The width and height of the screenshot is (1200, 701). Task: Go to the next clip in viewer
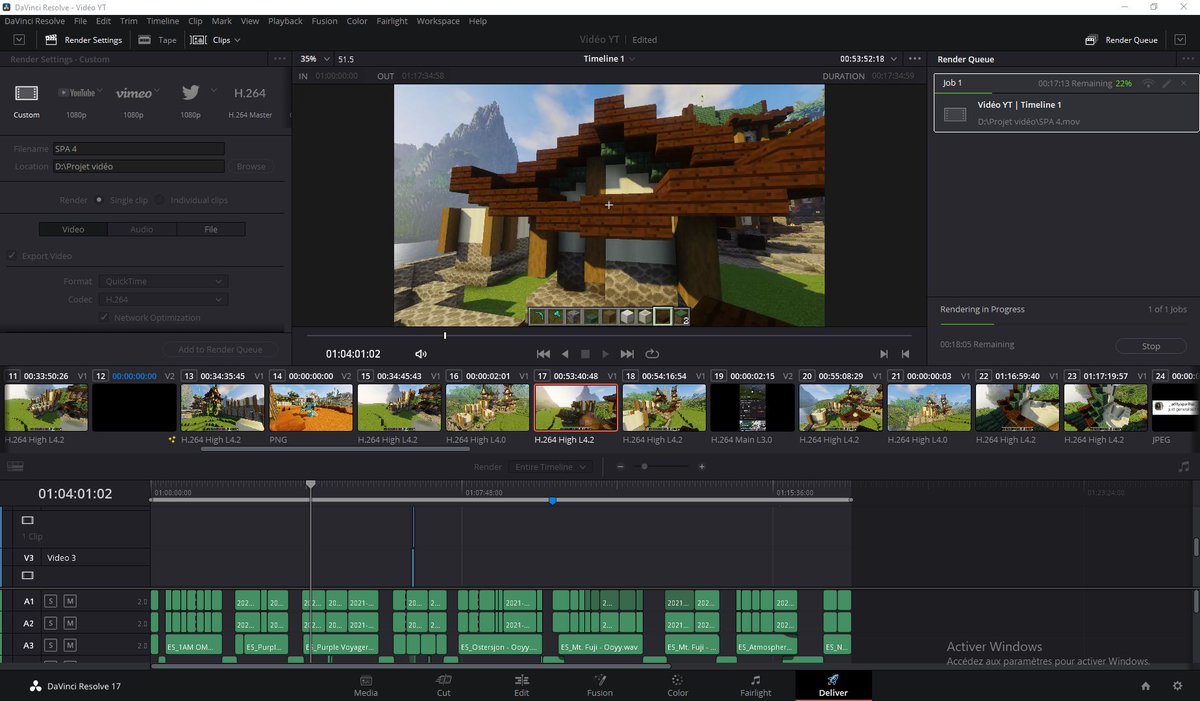(x=884, y=354)
